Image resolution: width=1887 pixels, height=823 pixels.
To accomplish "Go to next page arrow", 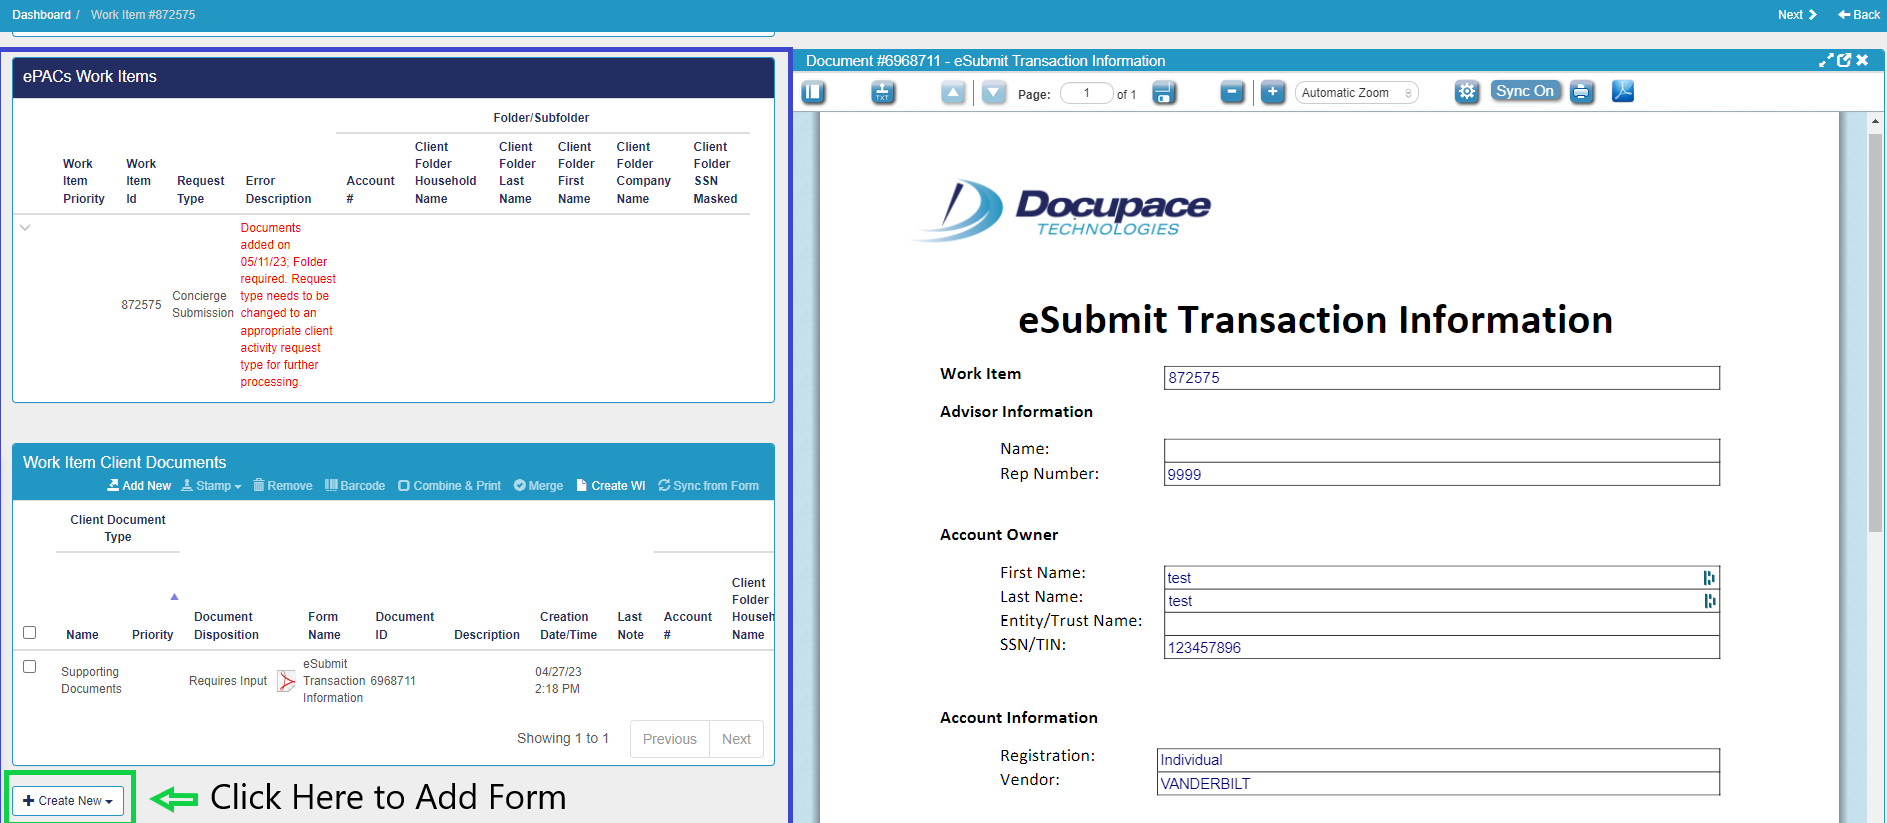I will (x=994, y=92).
